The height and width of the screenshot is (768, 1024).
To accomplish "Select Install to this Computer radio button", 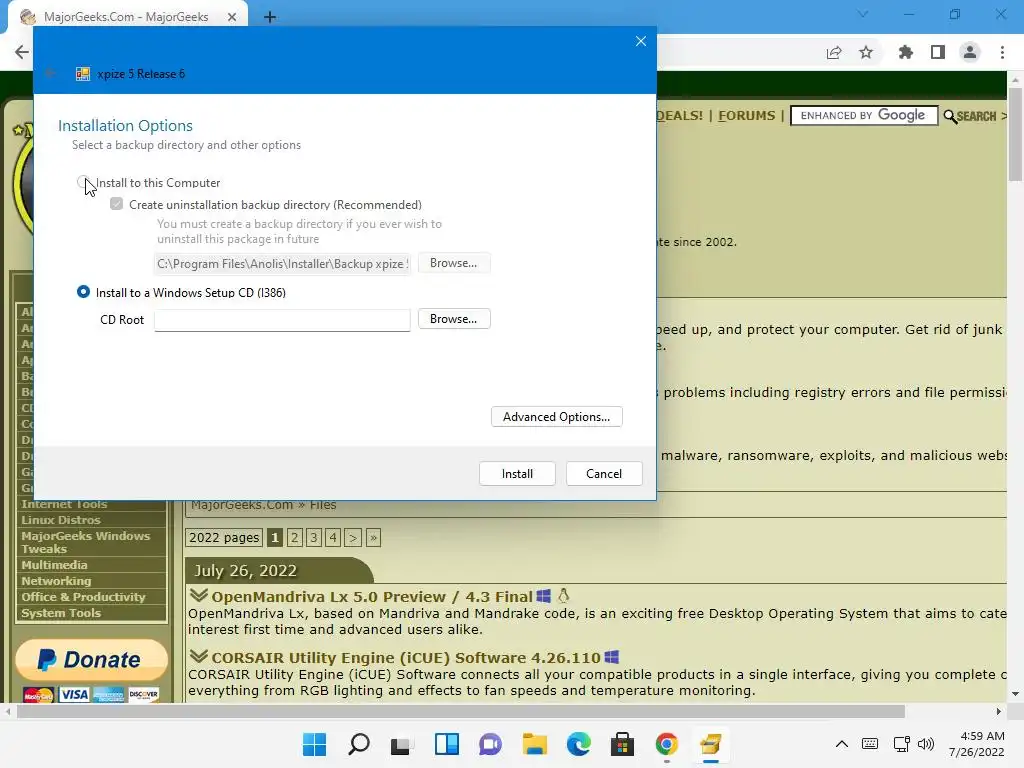I will point(83,182).
